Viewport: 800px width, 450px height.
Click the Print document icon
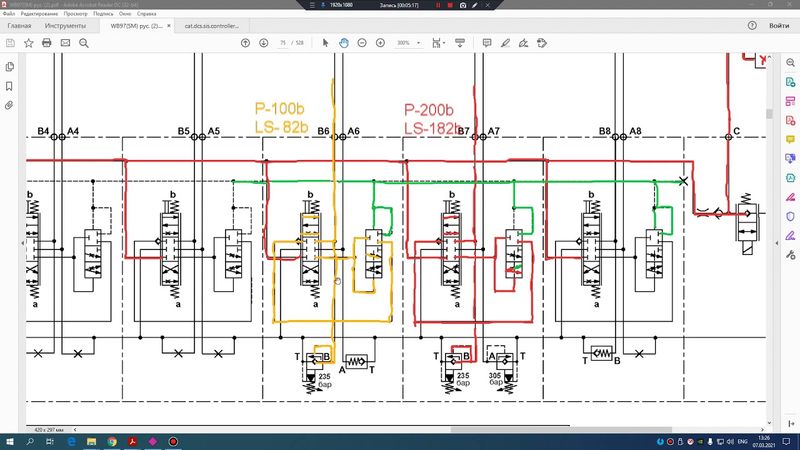47,43
